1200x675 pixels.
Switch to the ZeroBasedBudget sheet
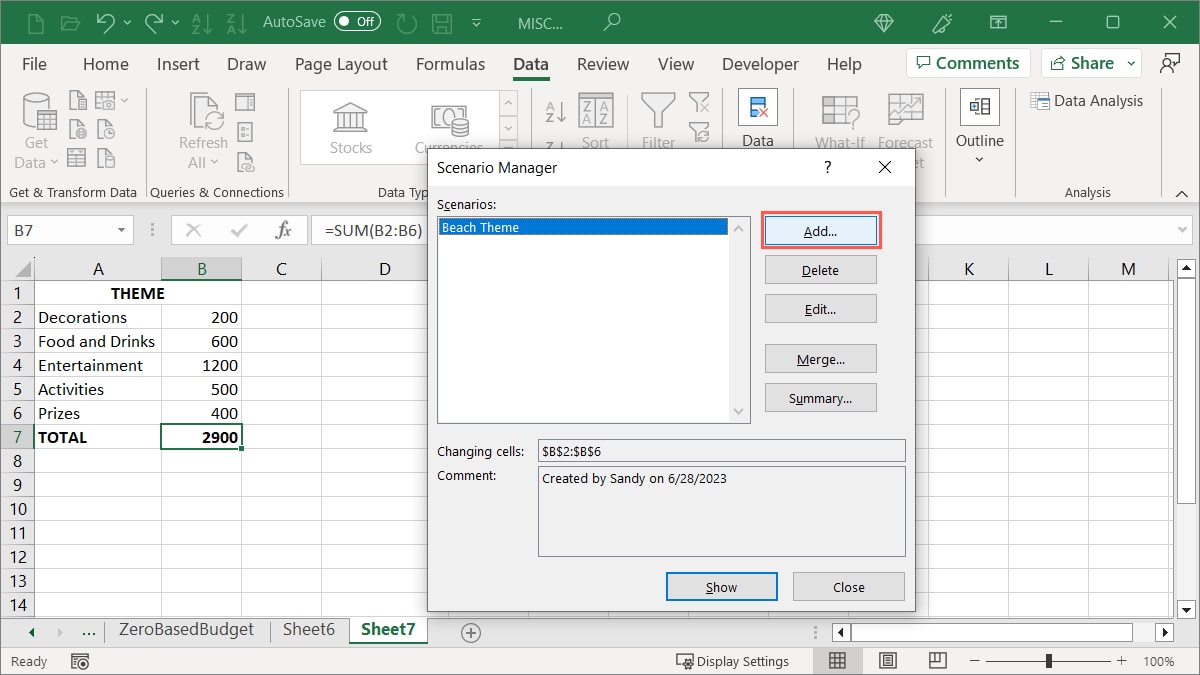[x=185, y=630]
